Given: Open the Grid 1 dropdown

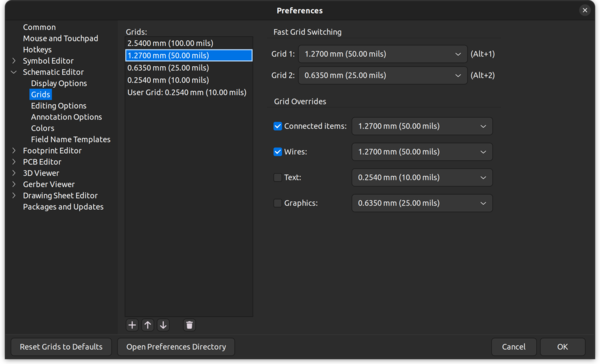Looking at the screenshot, I should pos(383,54).
